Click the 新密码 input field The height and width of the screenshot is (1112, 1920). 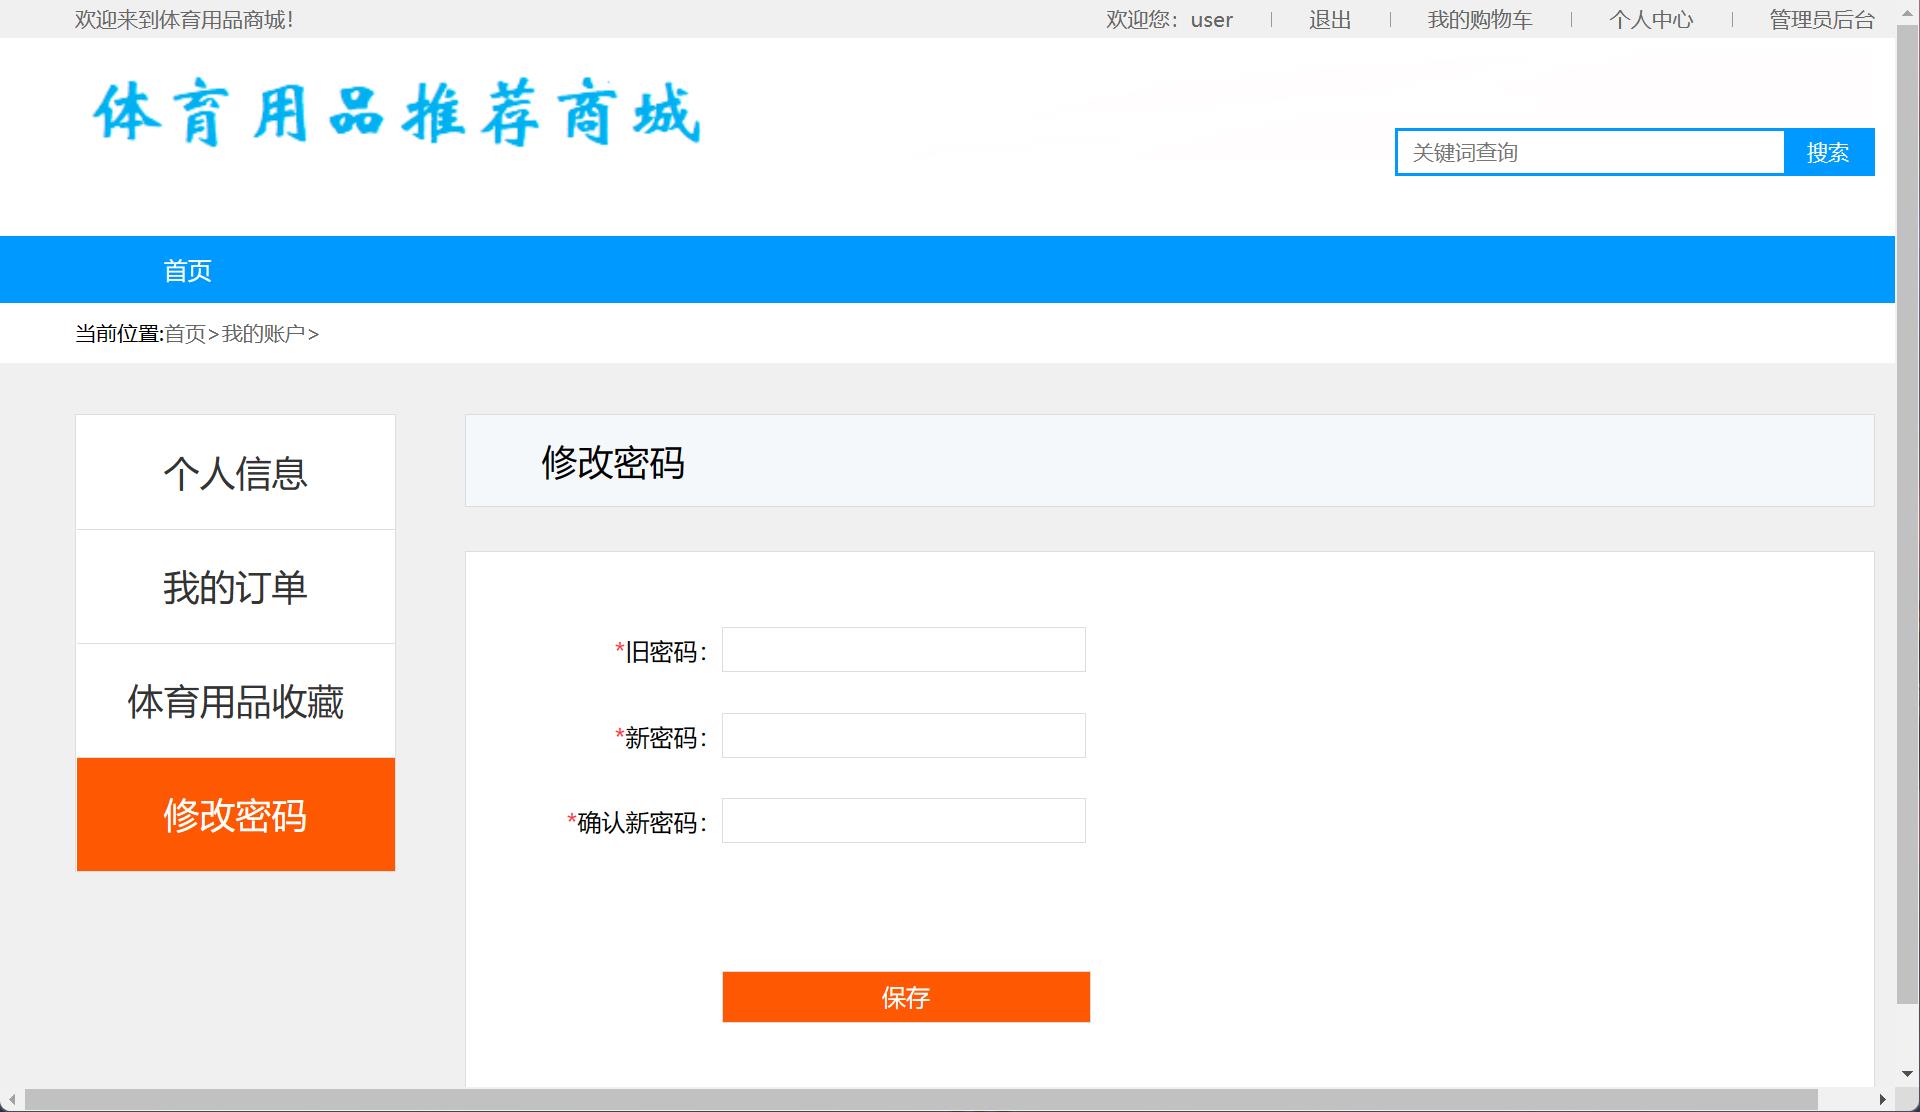[901, 735]
